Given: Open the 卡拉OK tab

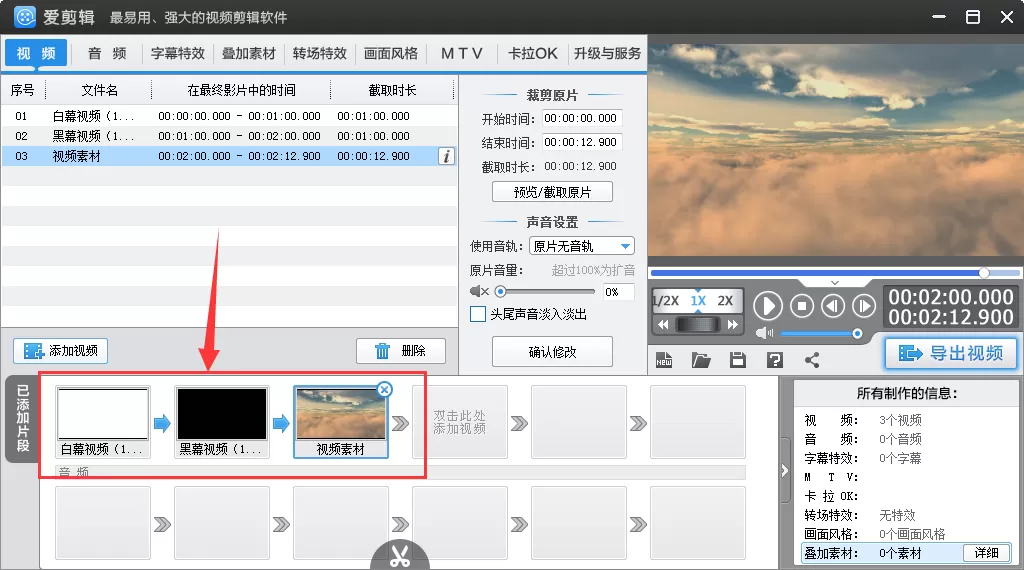Looking at the screenshot, I should [x=533, y=54].
